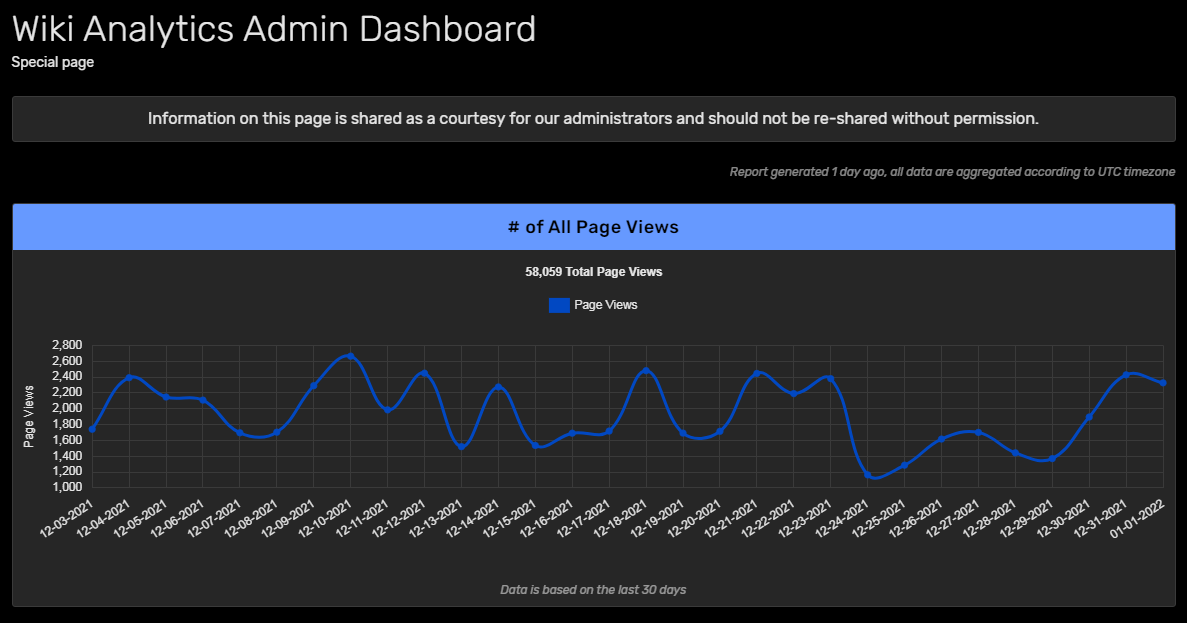Click the # of All Page Views header bar
This screenshot has width=1187, height=623.
click(x=593, y=226)
